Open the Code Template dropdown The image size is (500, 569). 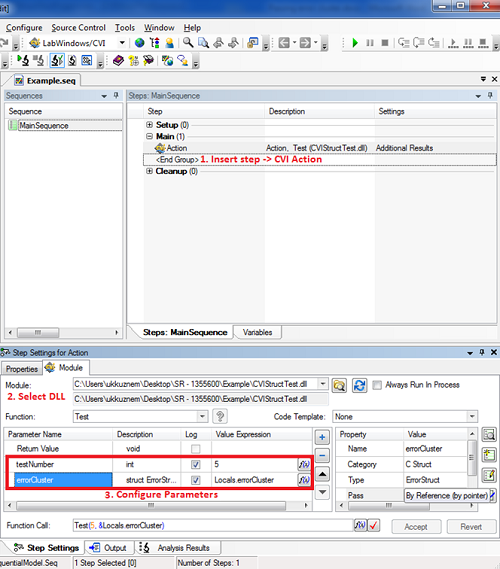472,416
